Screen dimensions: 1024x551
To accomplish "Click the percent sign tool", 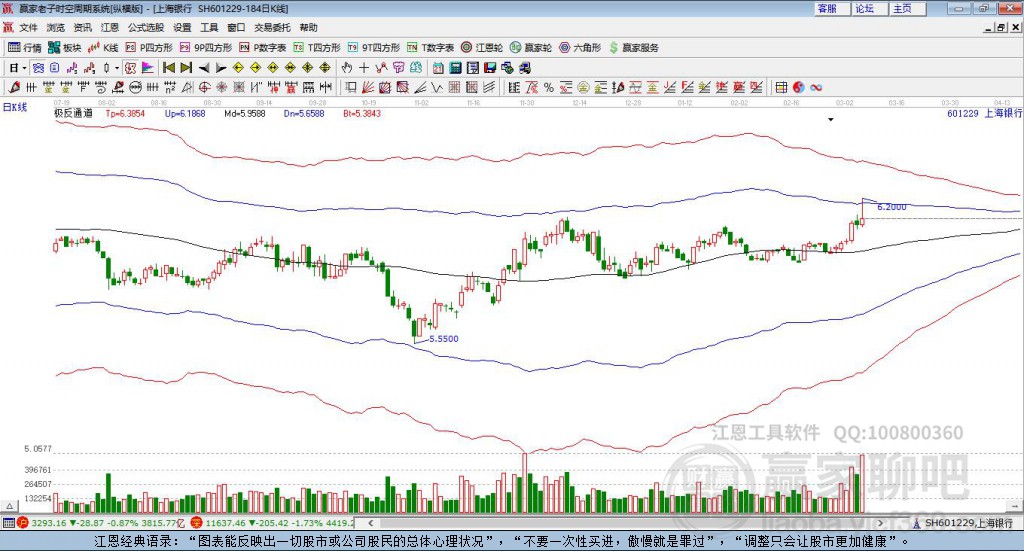I will 549,87.
